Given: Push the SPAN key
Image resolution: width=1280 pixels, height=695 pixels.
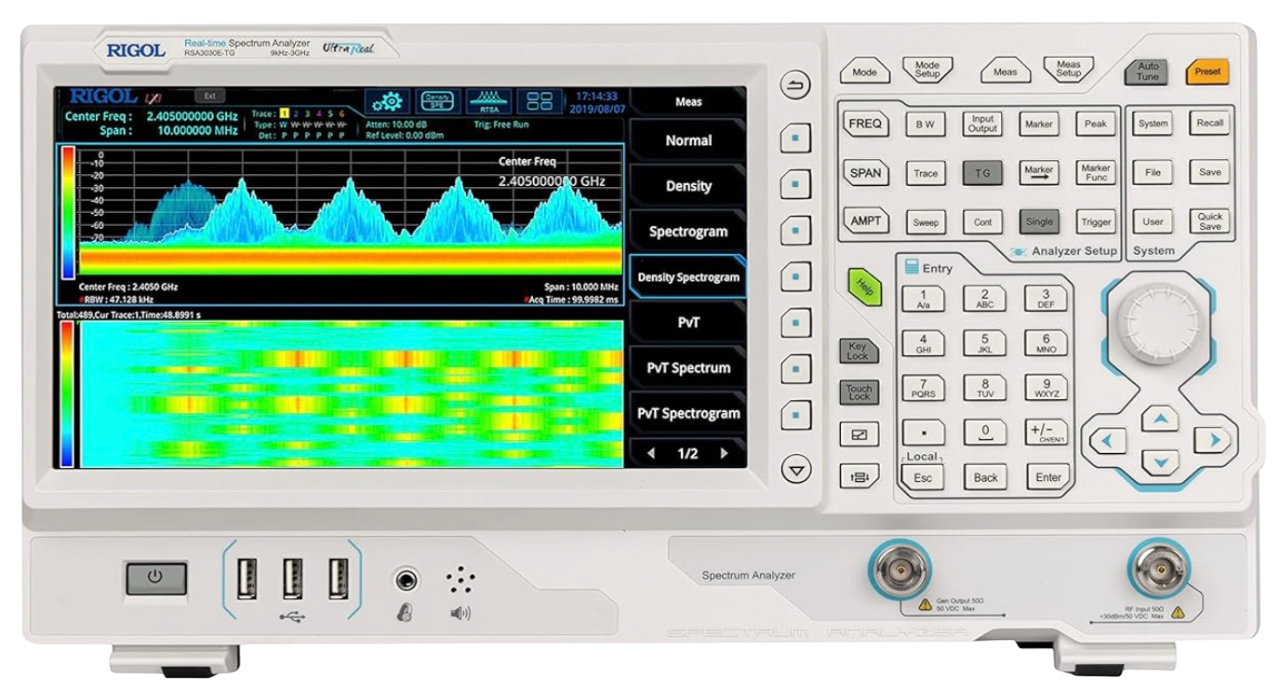Looking at the screenshot, I should click(865, 172).
